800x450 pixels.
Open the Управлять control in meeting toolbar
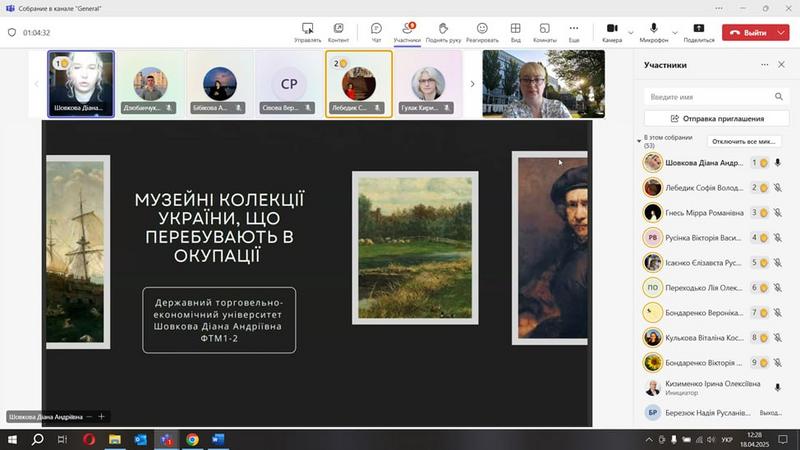(308, 33)
